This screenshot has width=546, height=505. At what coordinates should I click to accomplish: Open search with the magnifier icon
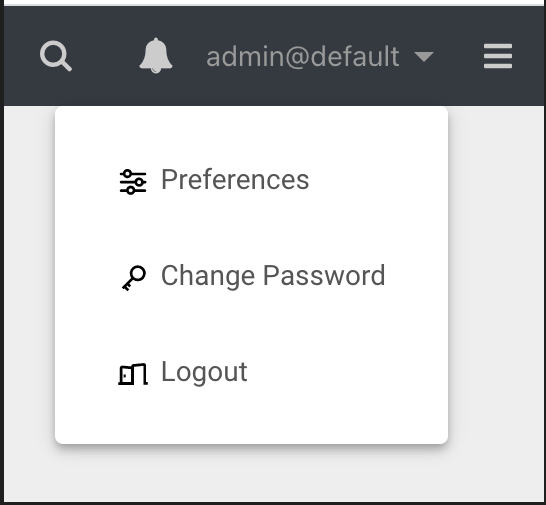click(56, 56)
